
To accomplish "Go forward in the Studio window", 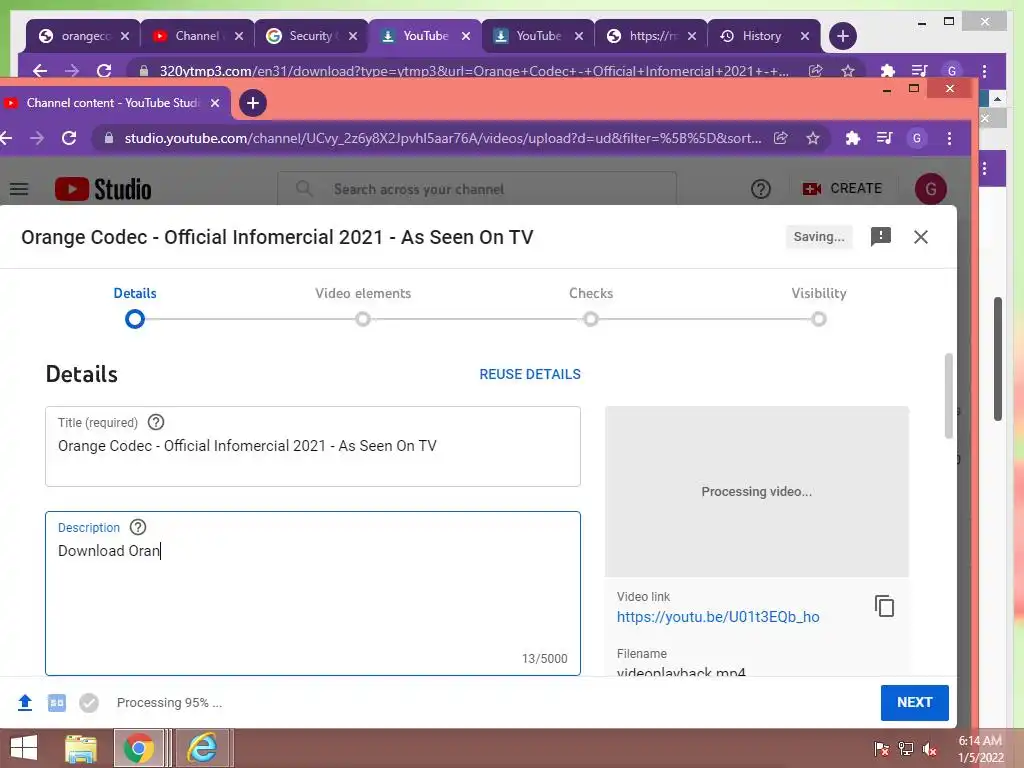I will (37, 138).
